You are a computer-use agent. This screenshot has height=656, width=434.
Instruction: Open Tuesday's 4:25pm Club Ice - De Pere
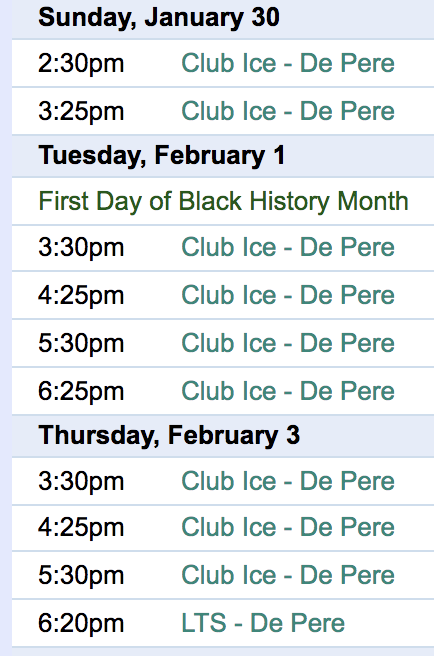[x=288, y=295]
